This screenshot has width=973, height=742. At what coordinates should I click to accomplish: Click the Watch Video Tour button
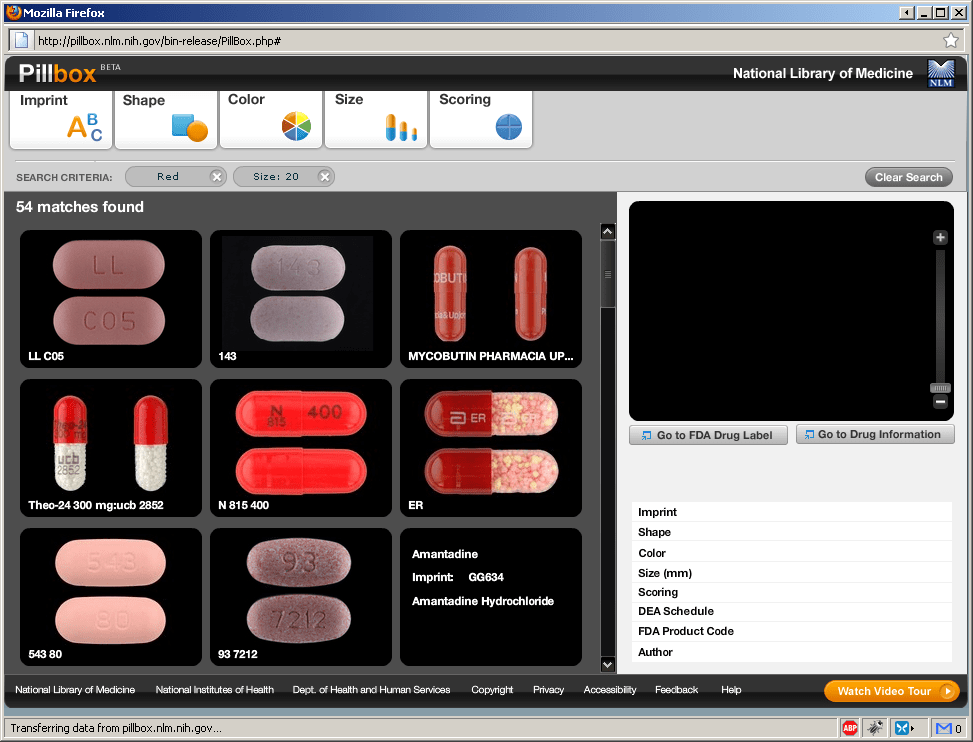[x=892, y=691]
